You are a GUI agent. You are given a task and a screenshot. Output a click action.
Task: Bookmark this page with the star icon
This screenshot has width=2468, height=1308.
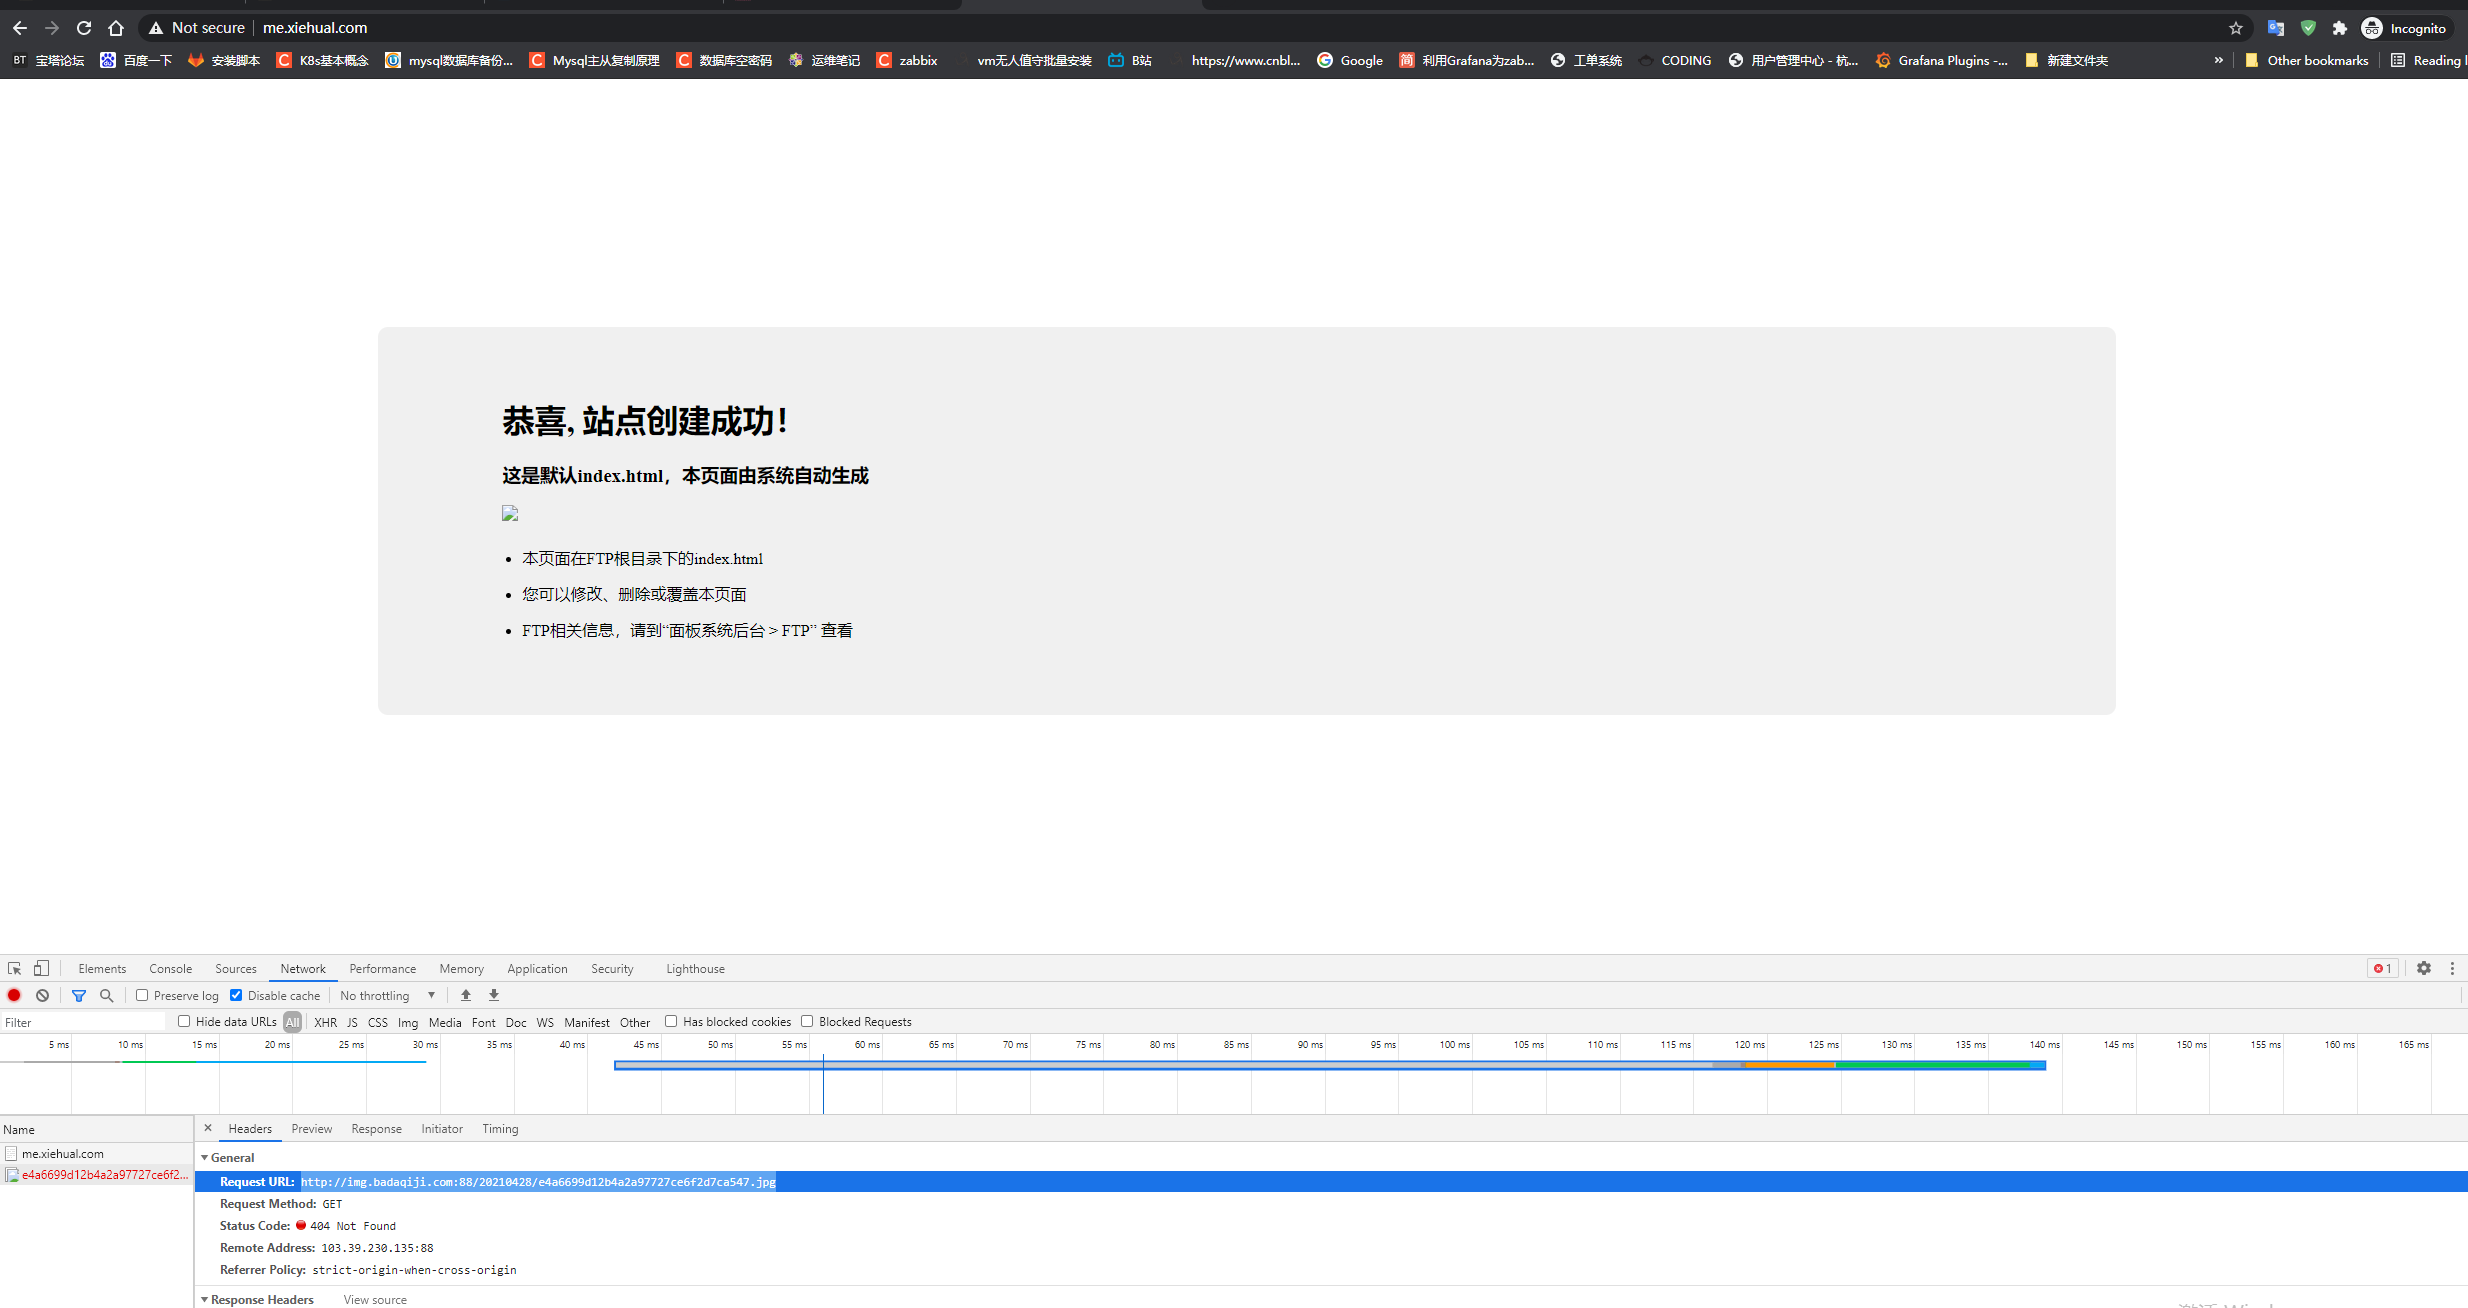coord(2236,28)
